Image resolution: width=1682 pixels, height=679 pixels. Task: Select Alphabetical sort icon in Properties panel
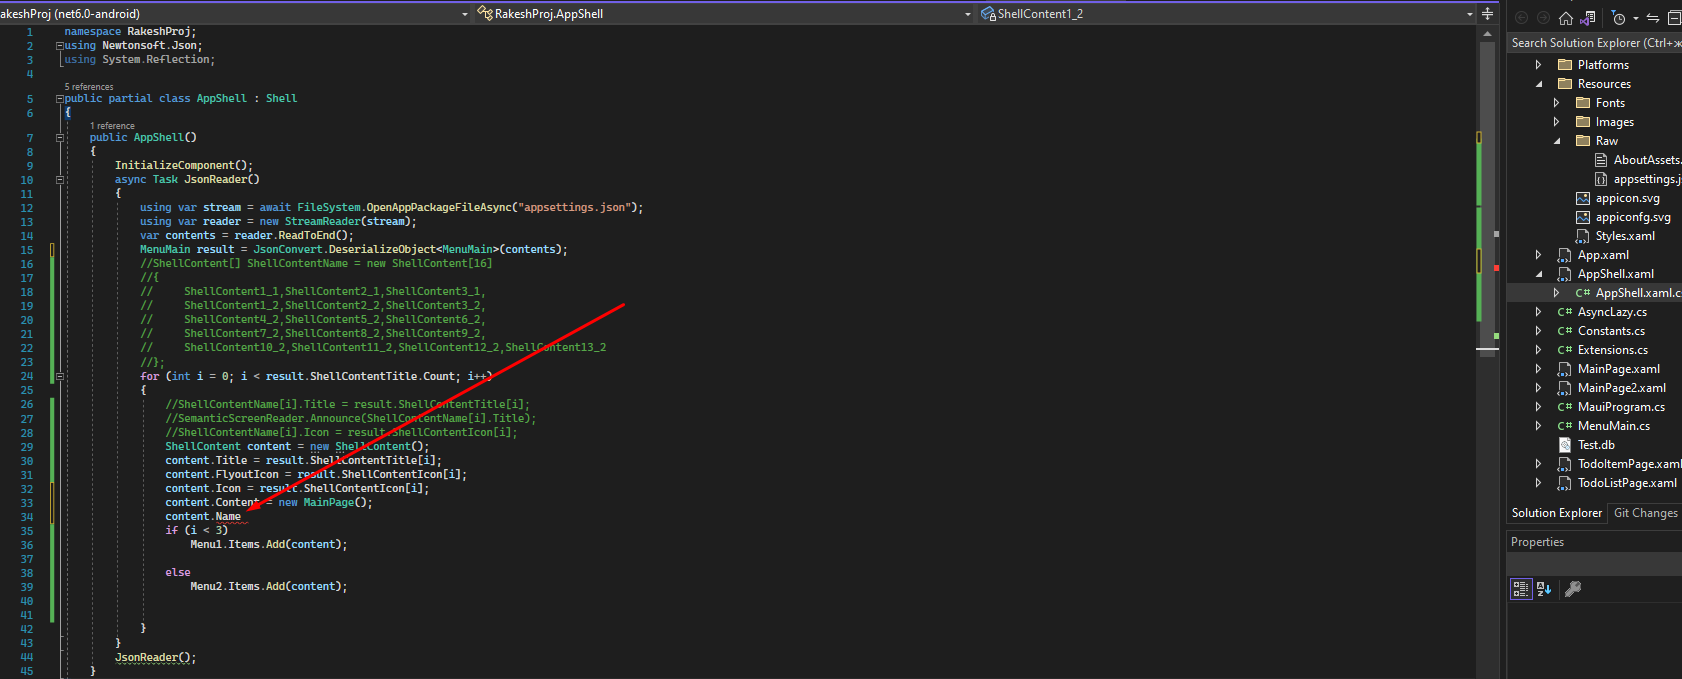pos(1544,589)
